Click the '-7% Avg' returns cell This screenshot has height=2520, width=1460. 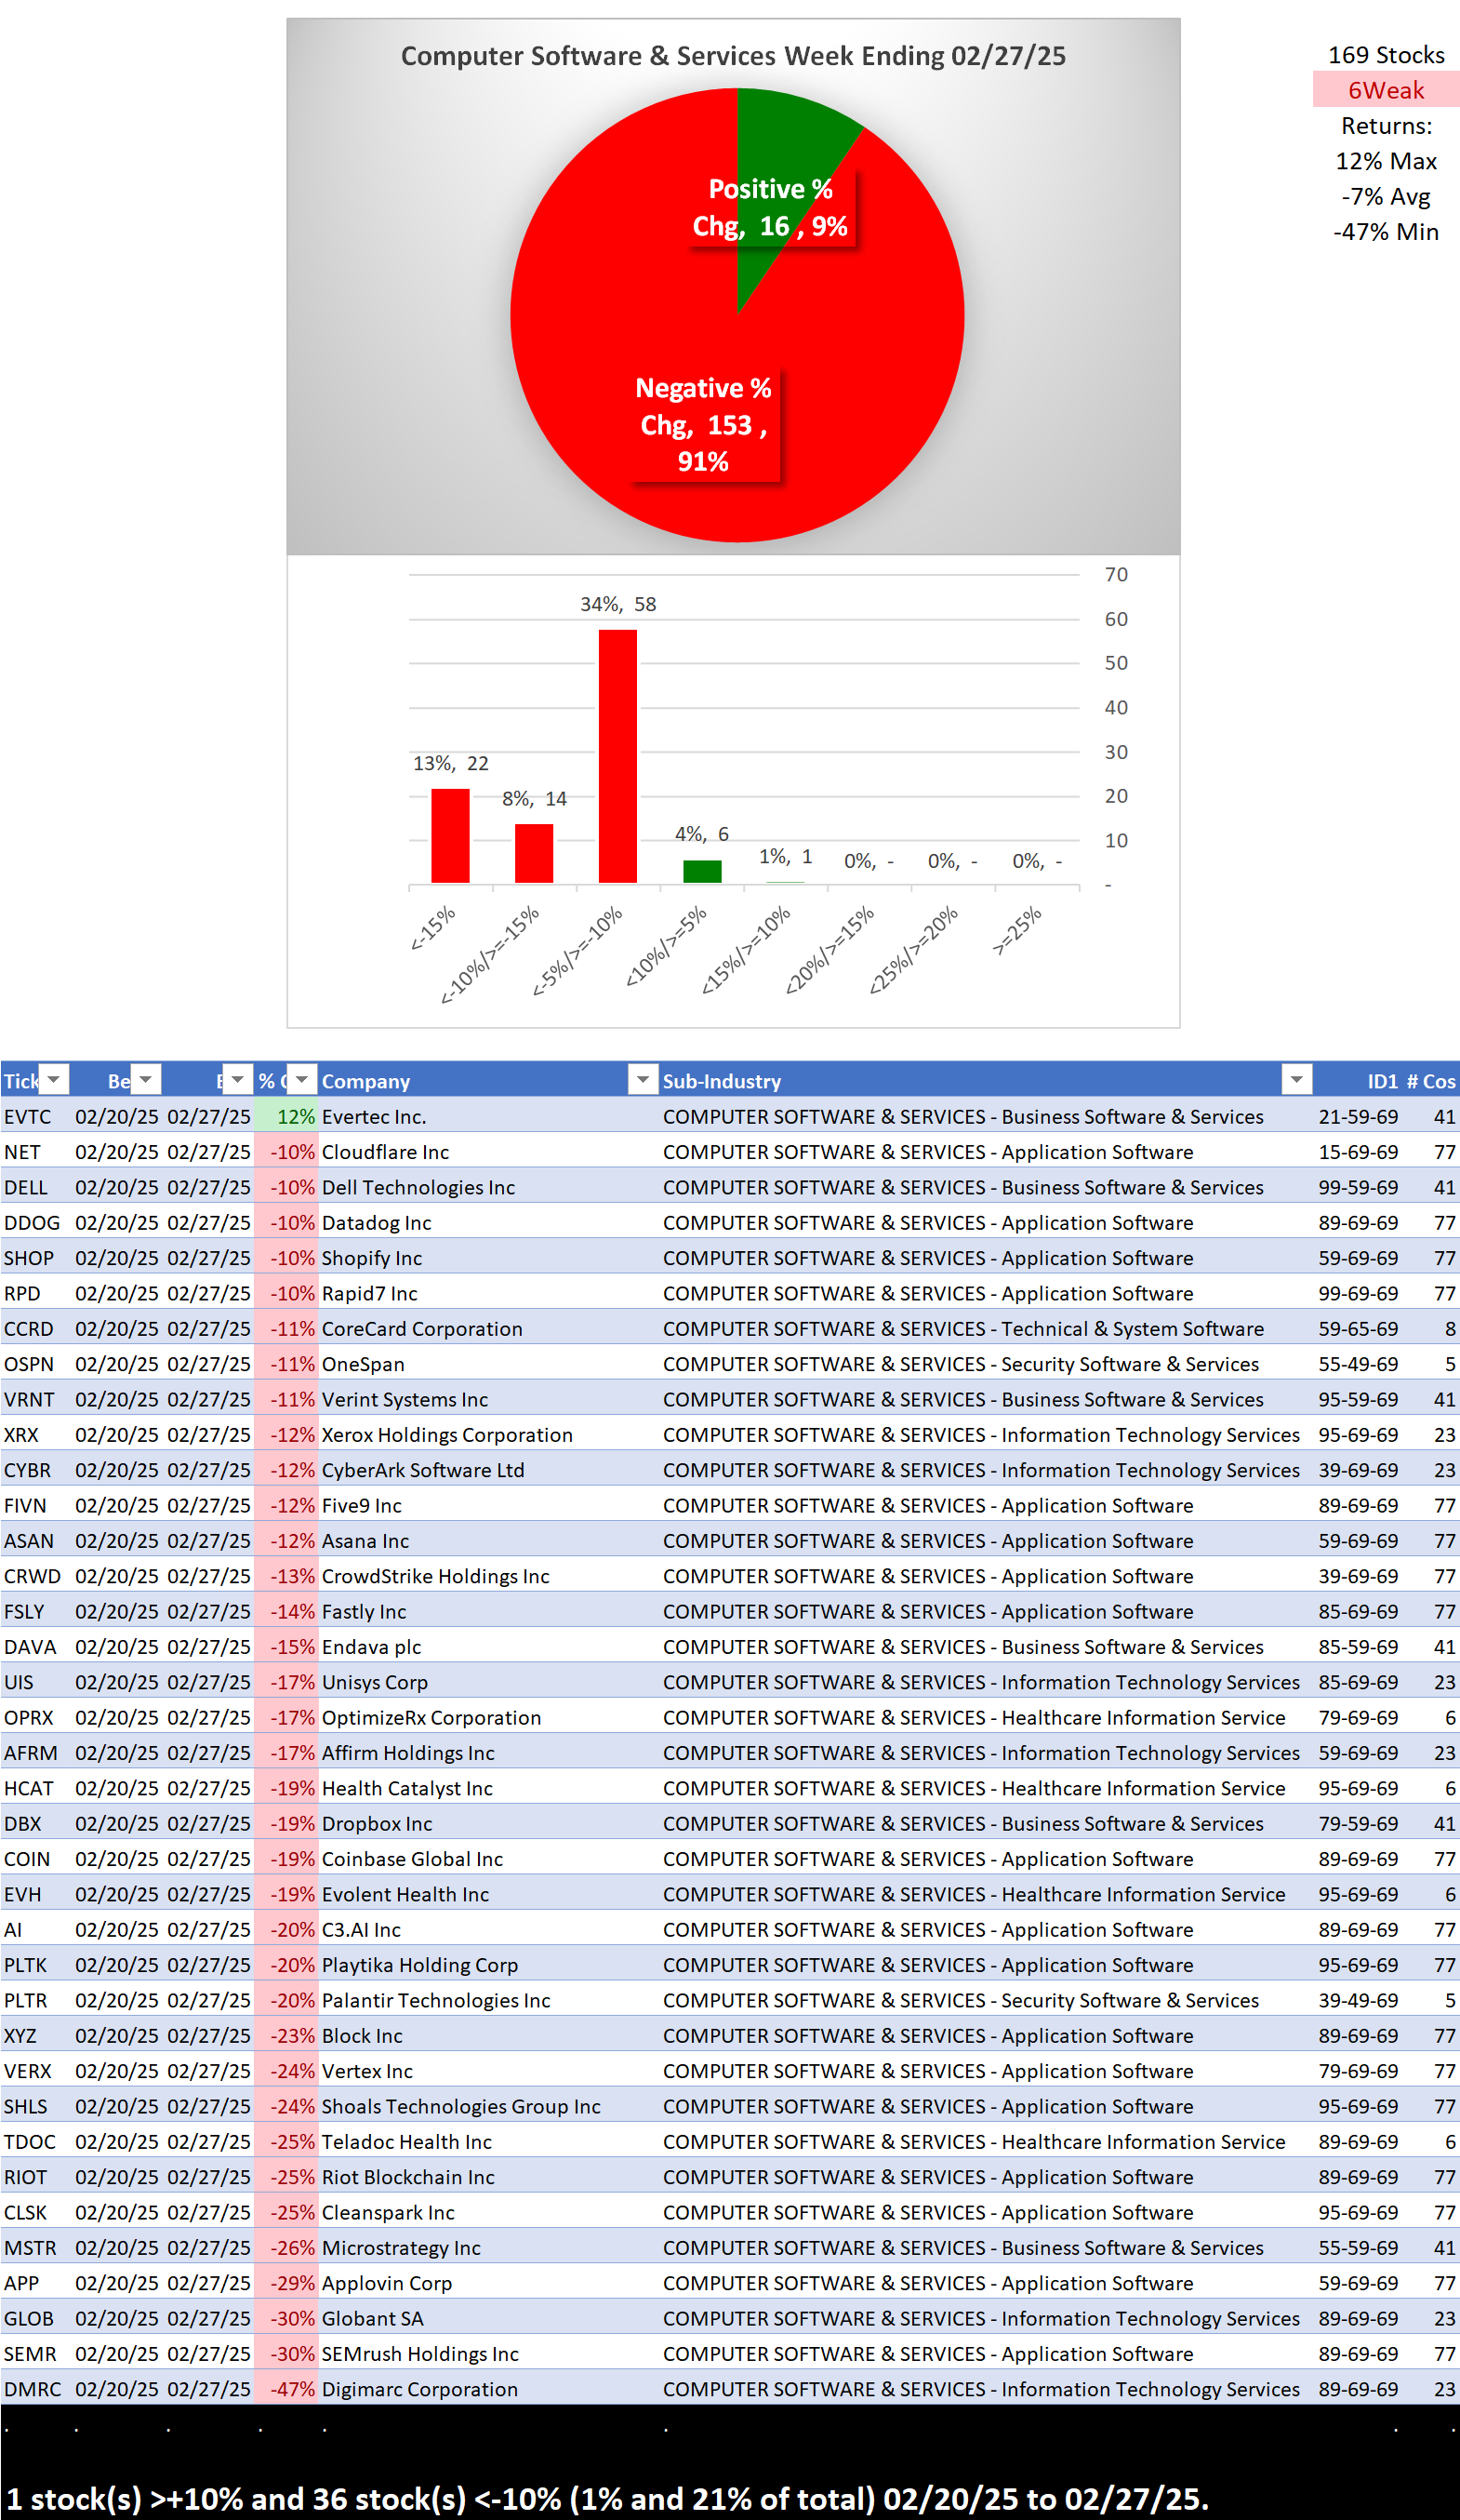point(1386,196)
